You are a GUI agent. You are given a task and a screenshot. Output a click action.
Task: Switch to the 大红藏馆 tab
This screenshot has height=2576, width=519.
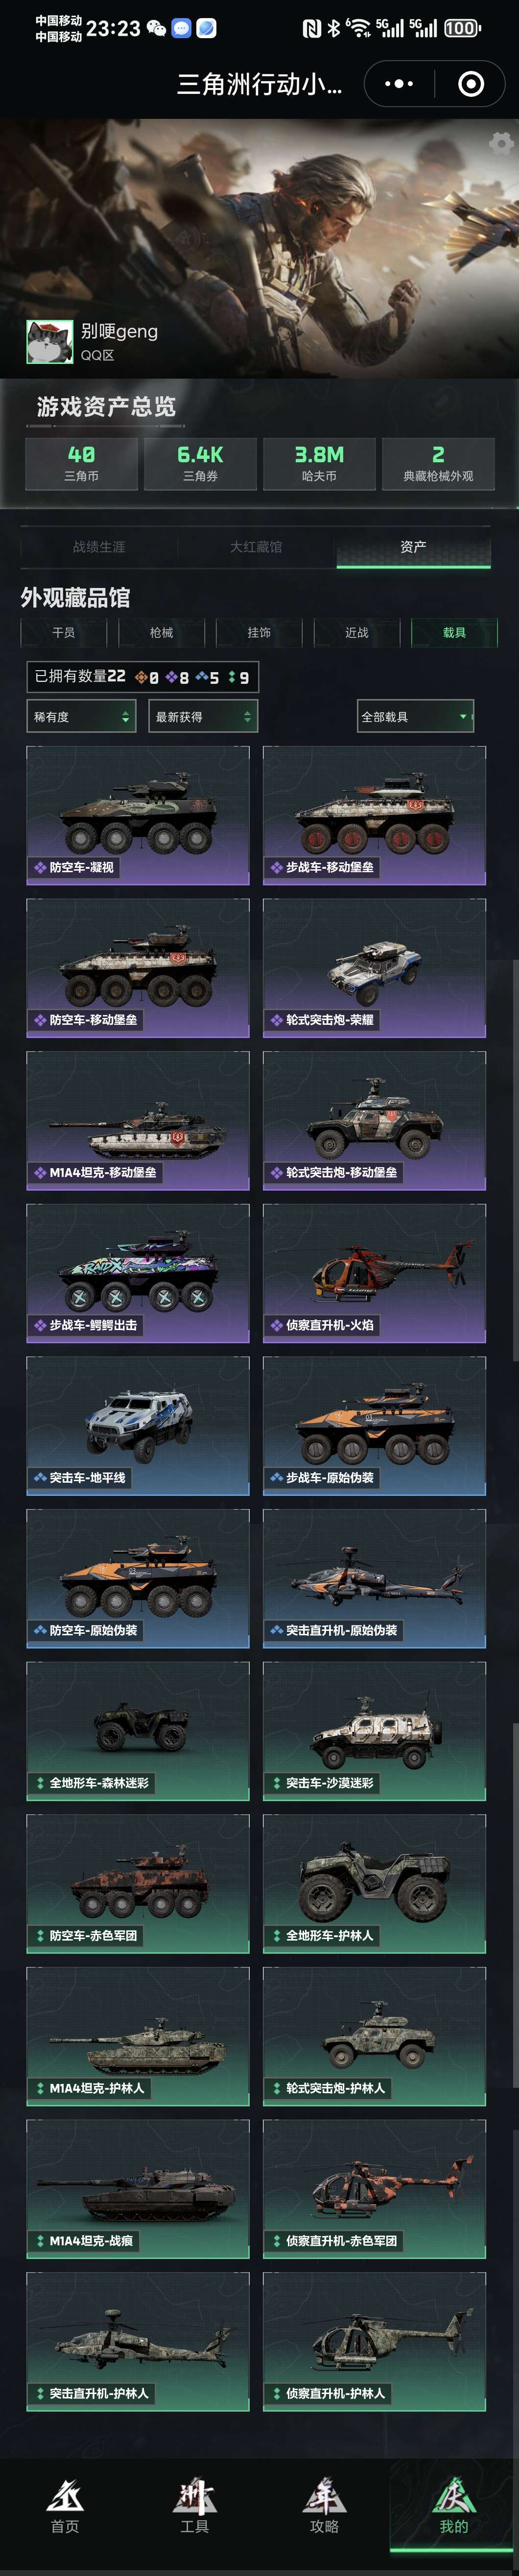click(256, 547)
